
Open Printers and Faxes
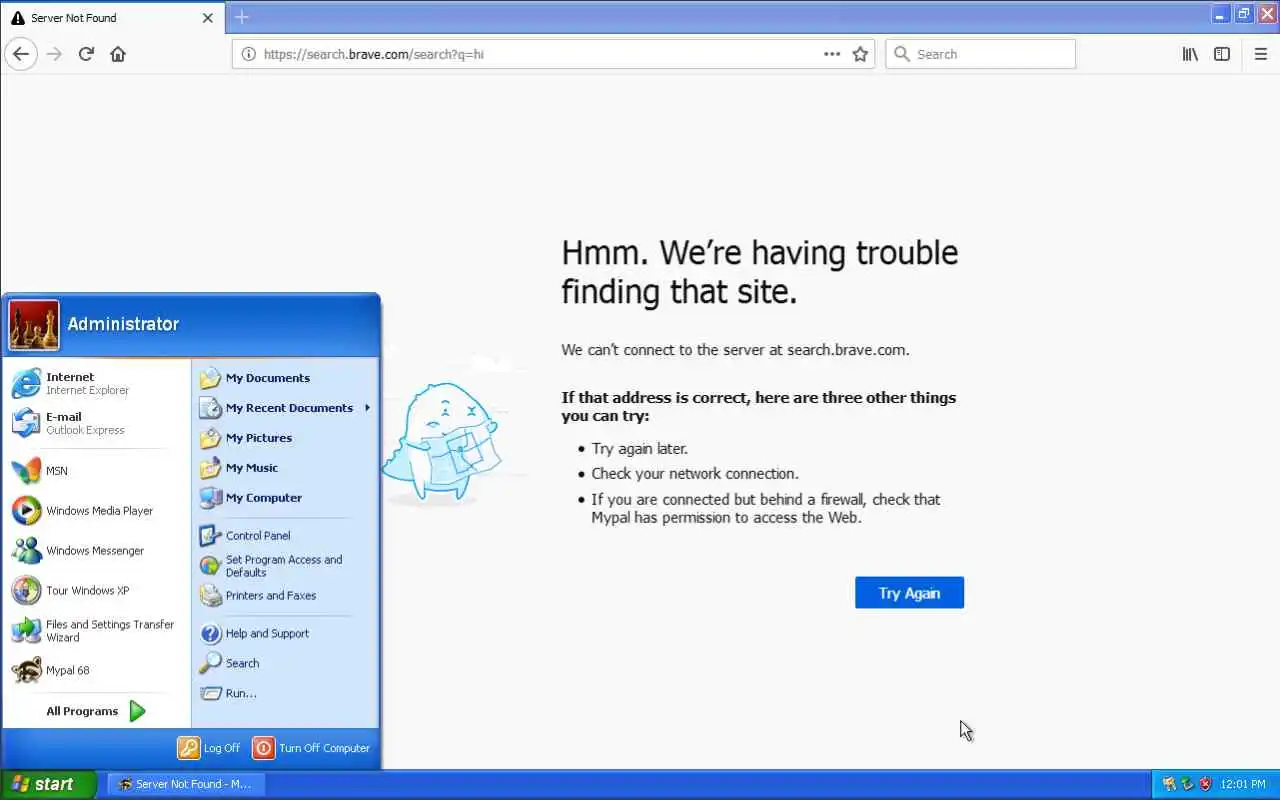285,596
